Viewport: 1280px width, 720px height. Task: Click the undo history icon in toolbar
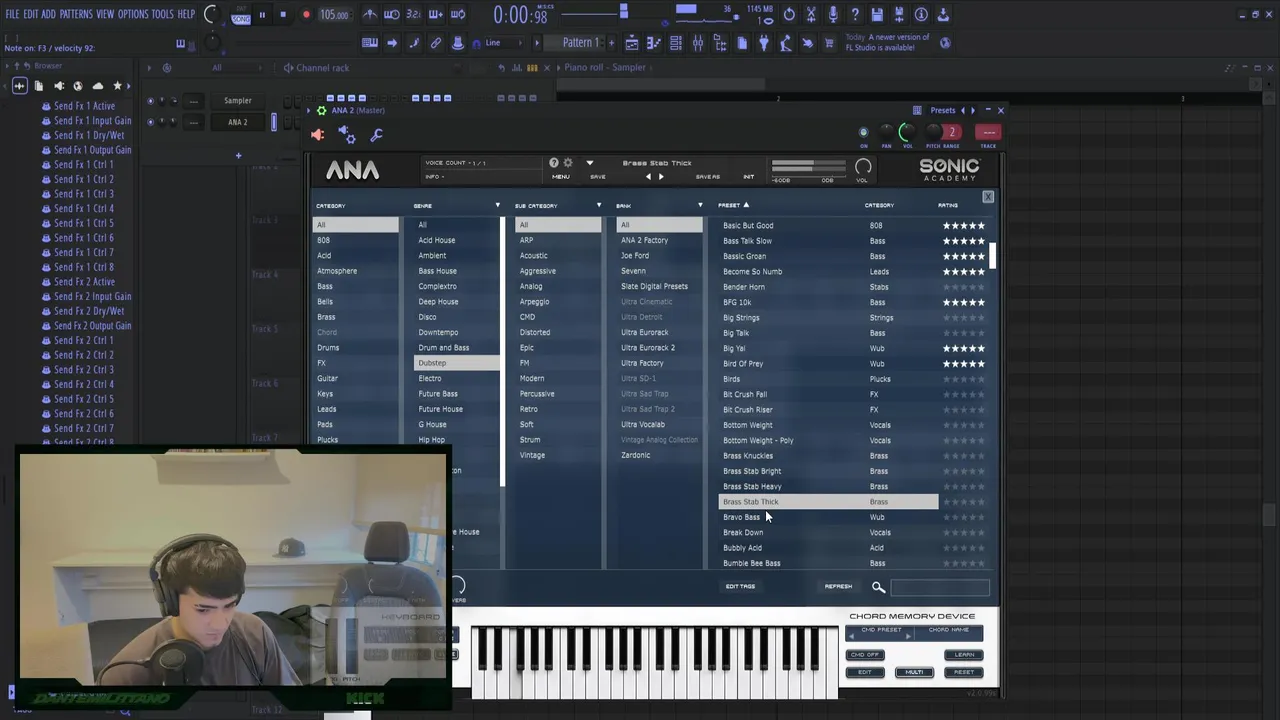click(789, 15)
